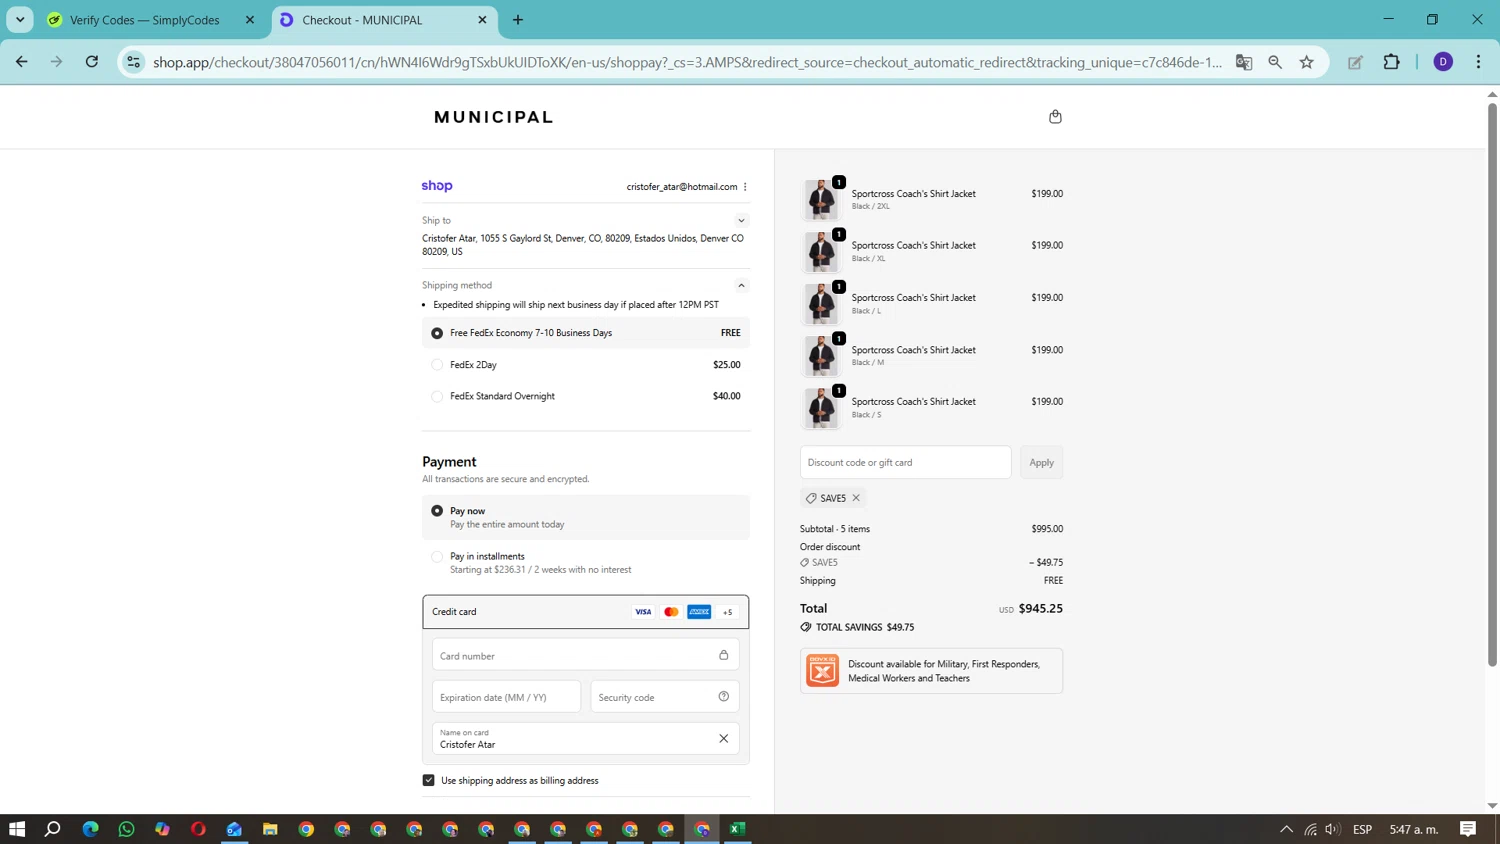Screen dimensions: 1500x844
Task: Close the Checkout - MUNICIPAL tab
Action: (482, 20)
